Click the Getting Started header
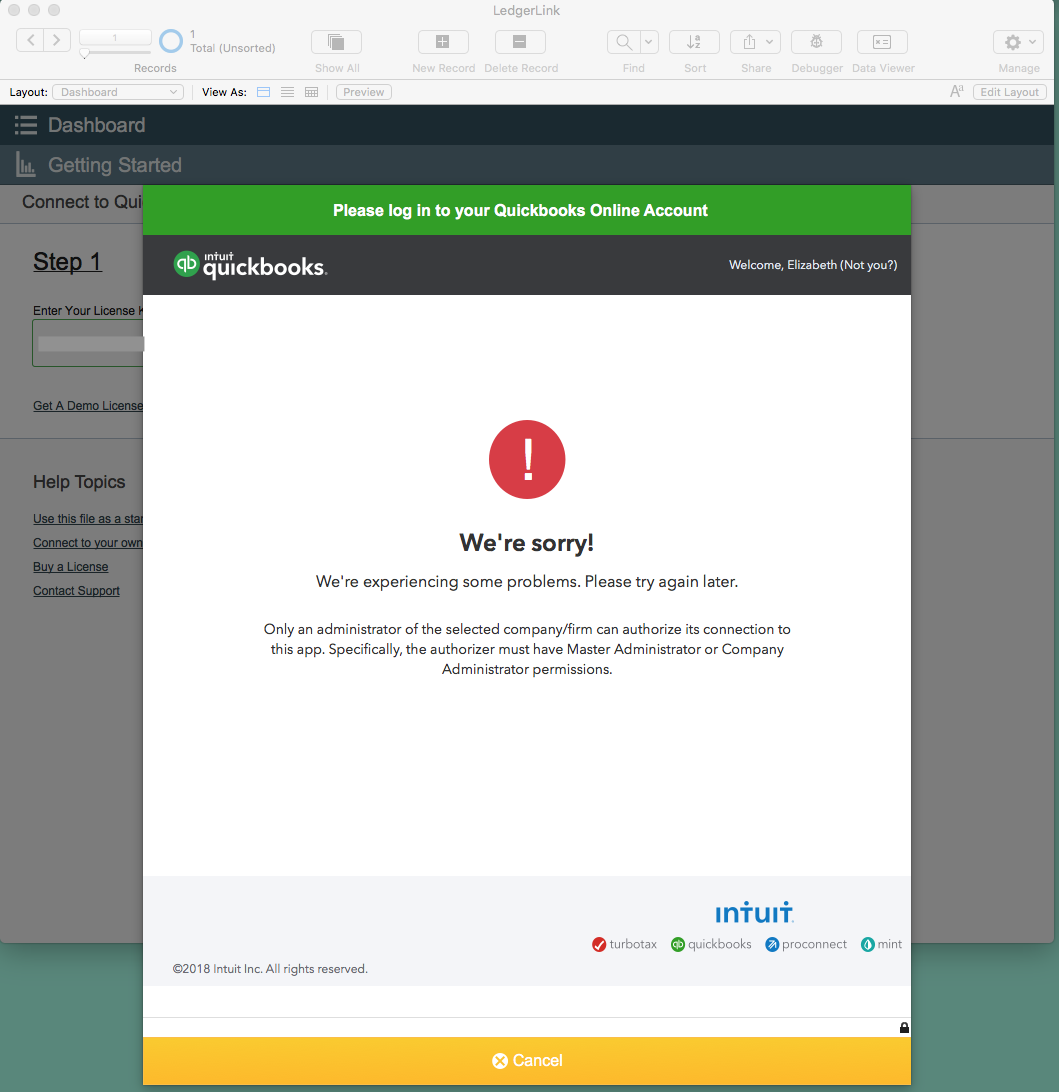Screen dimensions: 1059x1092 115,165
